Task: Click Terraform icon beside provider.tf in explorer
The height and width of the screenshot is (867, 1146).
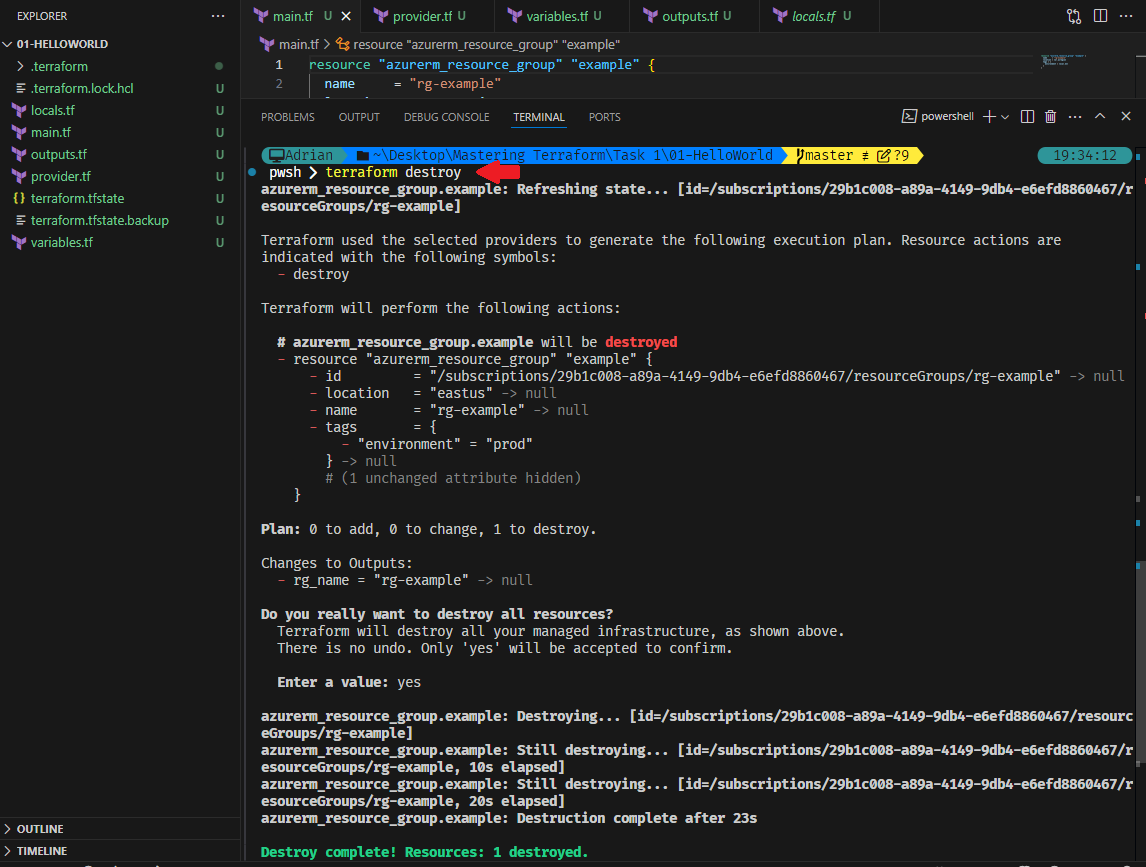Action: coord(20,176)
